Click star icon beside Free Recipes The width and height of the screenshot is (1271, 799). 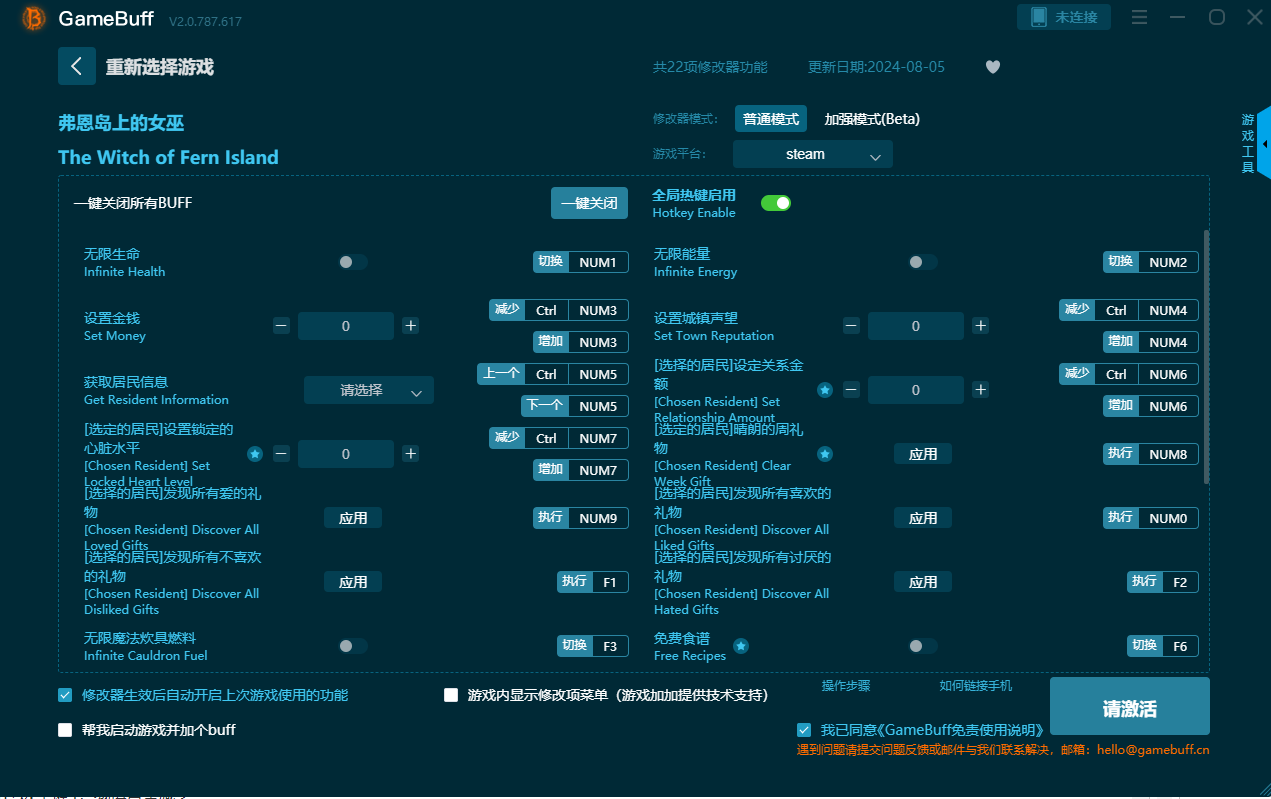click(x=741, y=646)
